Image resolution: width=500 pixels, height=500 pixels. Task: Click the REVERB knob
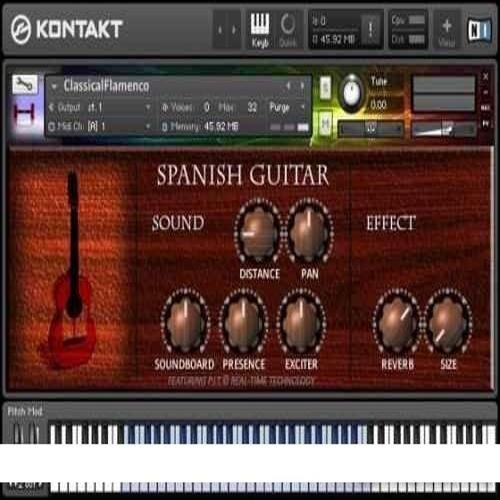pos(397,322)
